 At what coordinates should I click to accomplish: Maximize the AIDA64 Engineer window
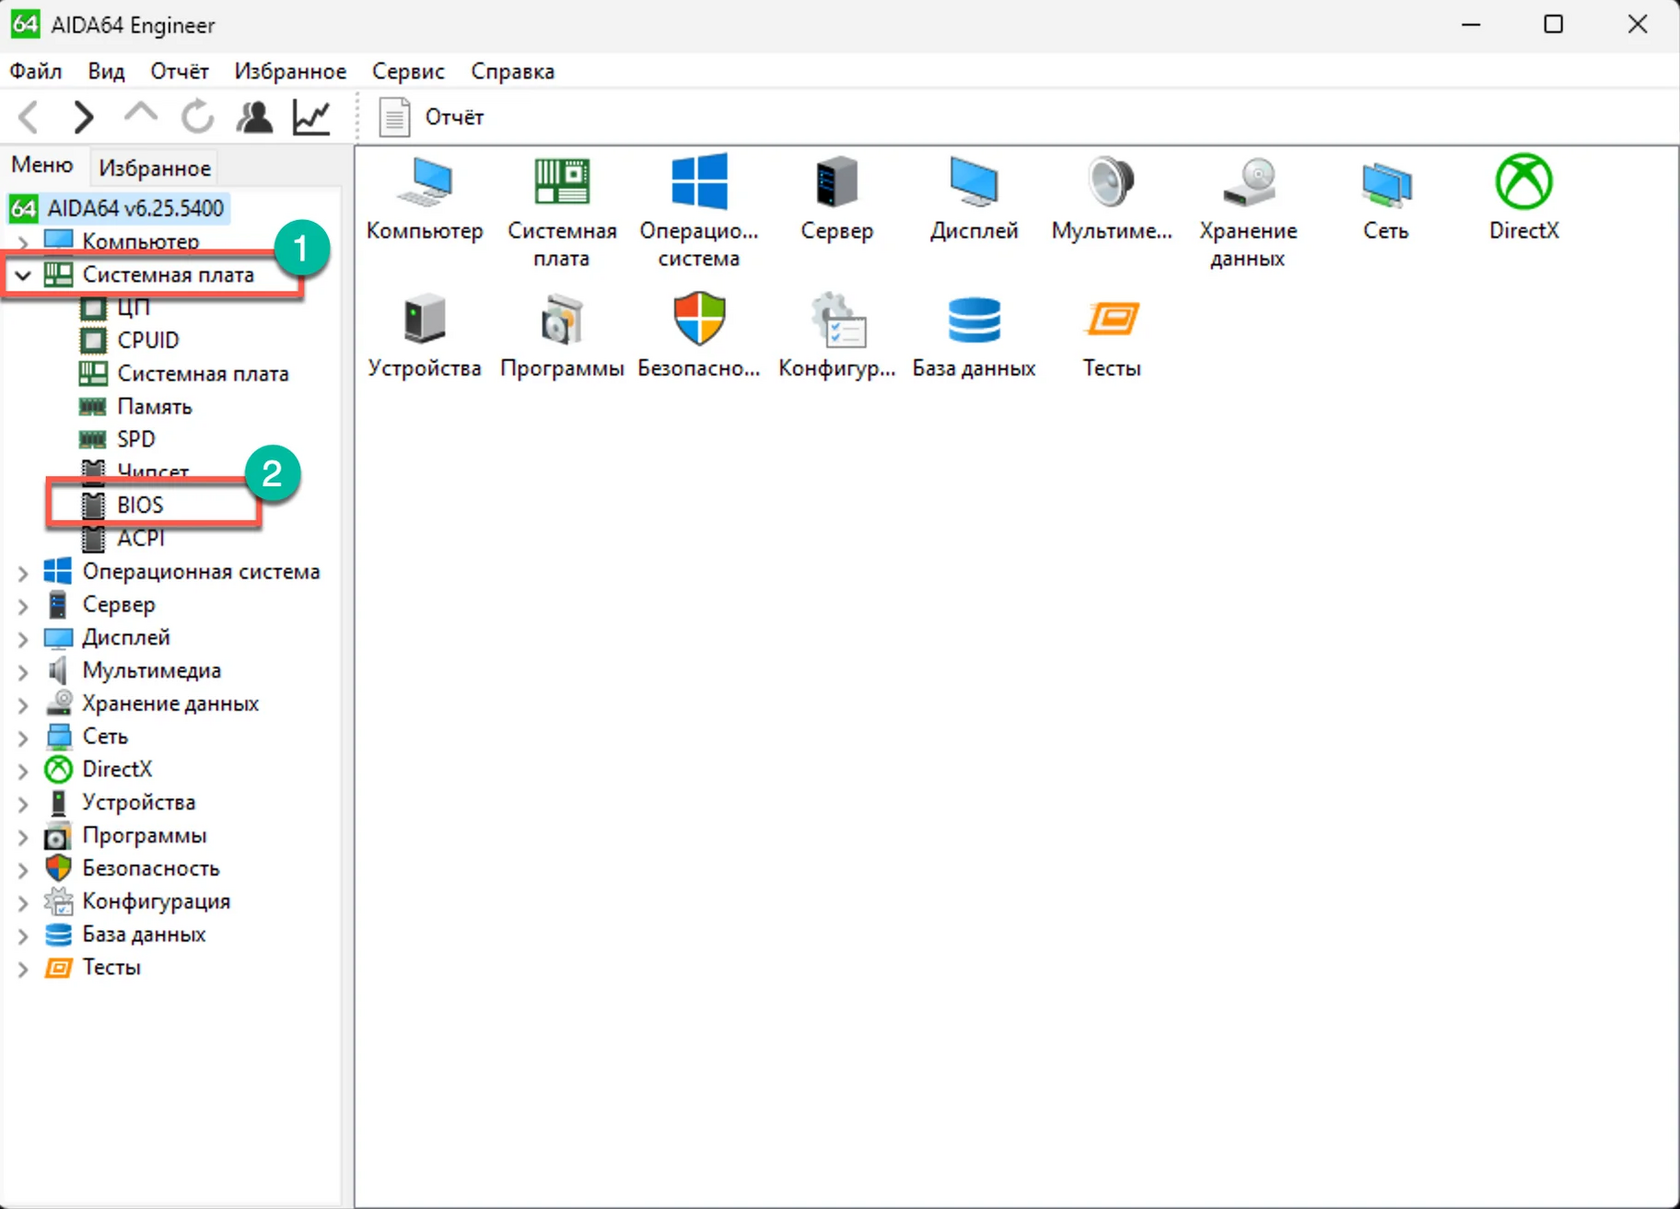[x=1553, y=24]
